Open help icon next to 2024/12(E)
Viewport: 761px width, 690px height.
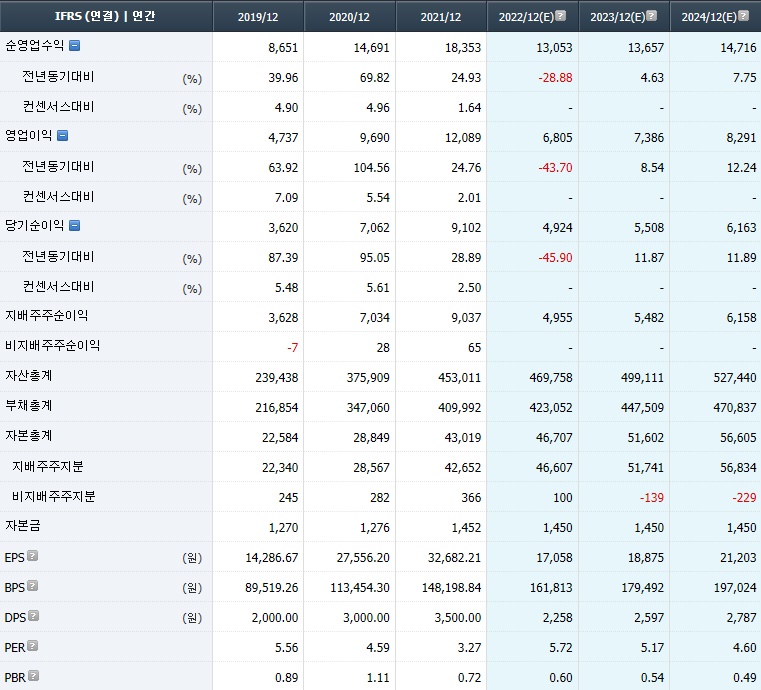click(743, 16)
